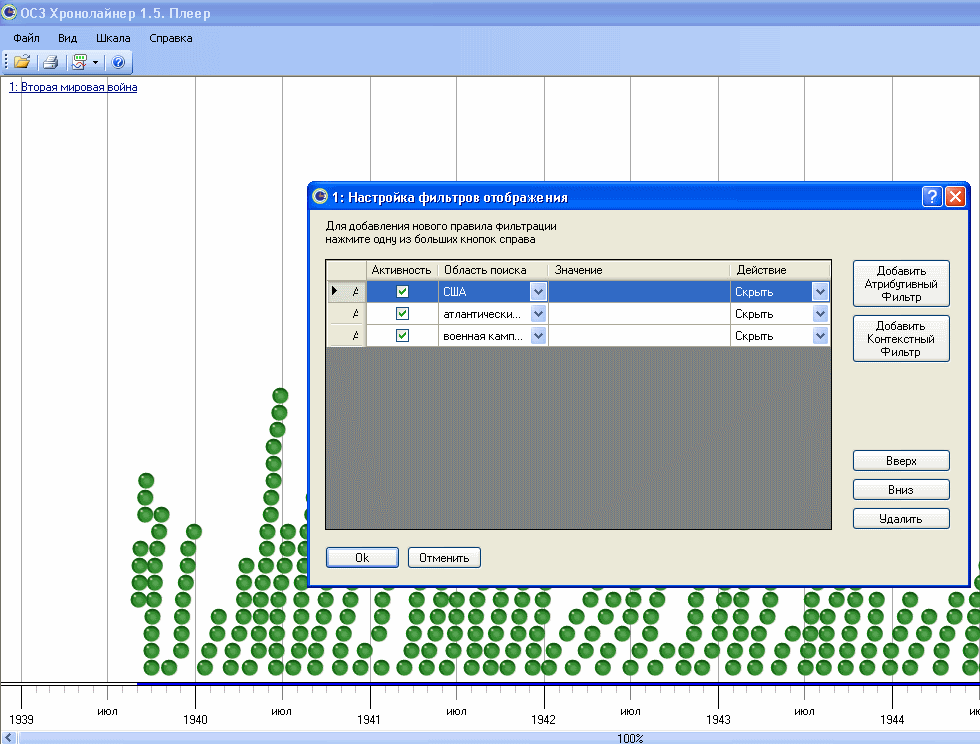Open the Файл menu
Viewport: 980px width, 744px height.
(x=26, y=38)
